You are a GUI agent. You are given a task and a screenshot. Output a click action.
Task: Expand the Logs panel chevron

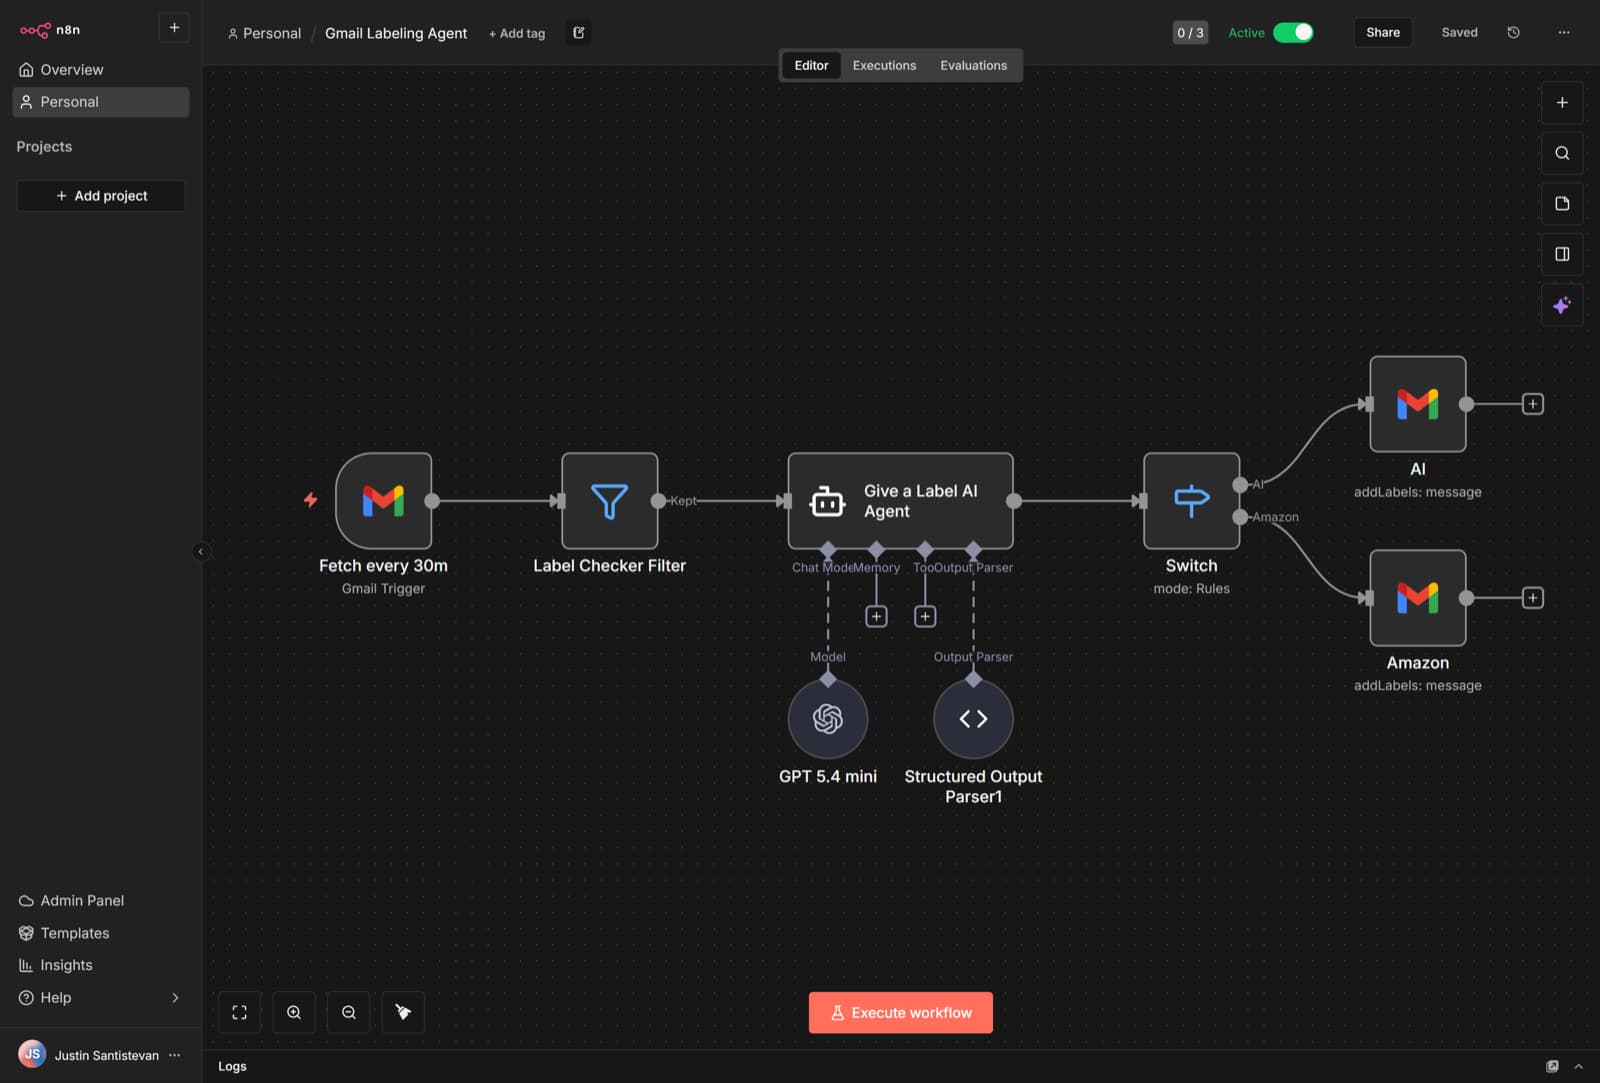(x=1579, y=1066)
